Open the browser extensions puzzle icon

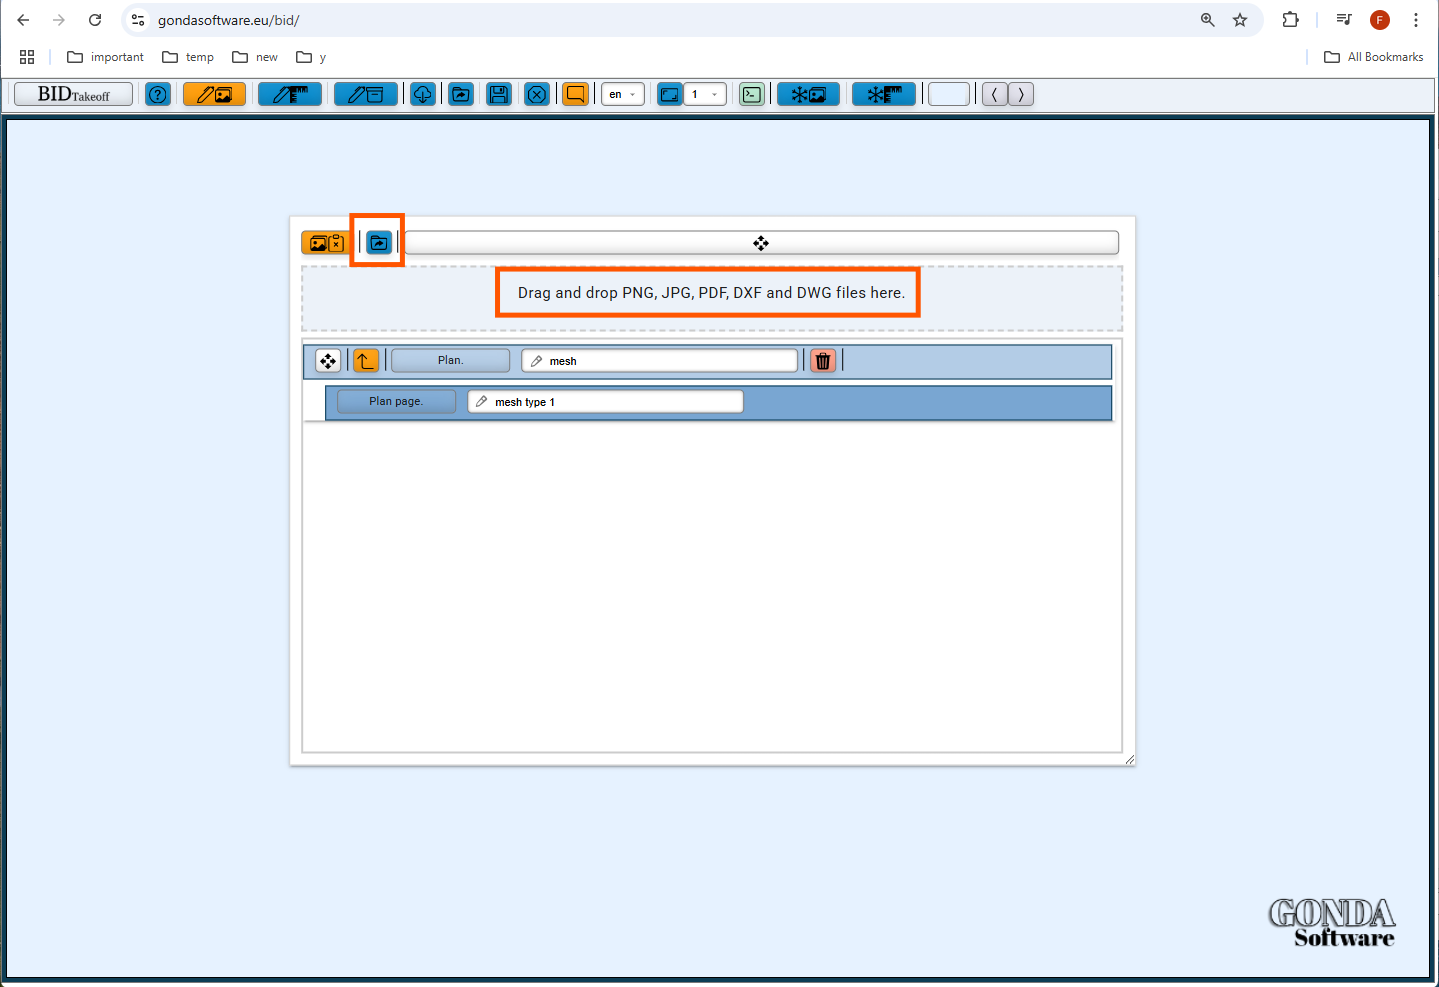coord(1291,20)
